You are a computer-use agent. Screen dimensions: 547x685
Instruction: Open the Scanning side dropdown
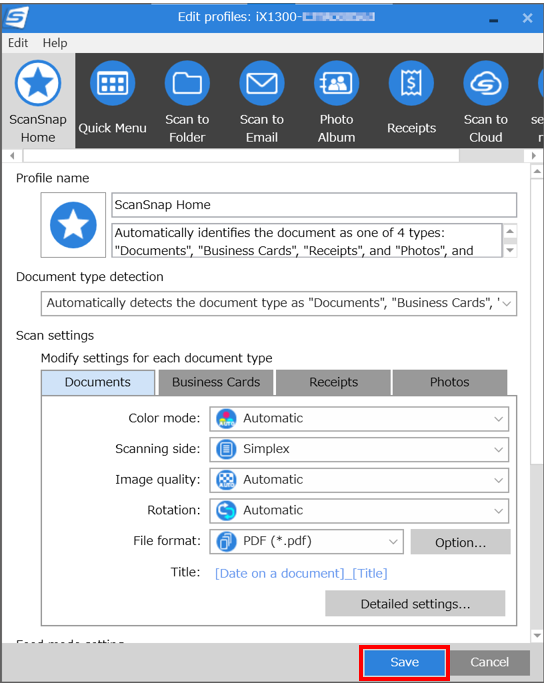359,450
